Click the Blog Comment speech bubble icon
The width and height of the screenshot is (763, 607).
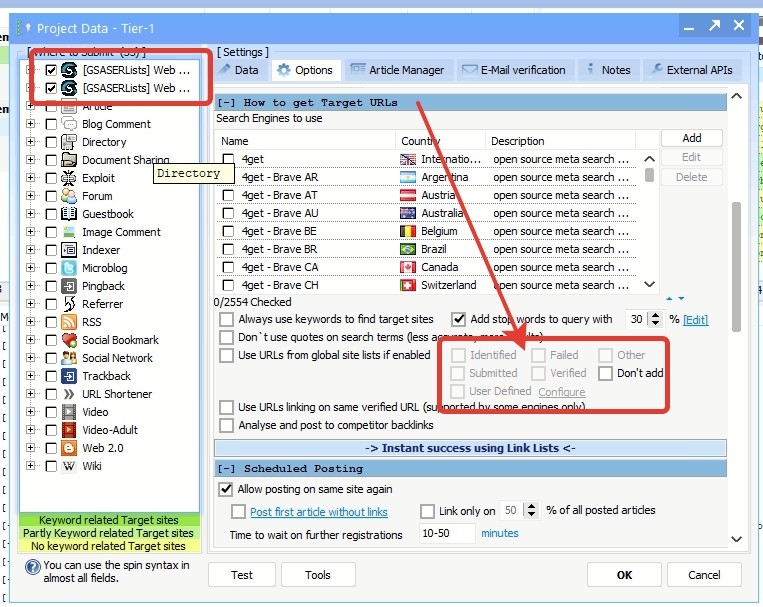(69, 124)
